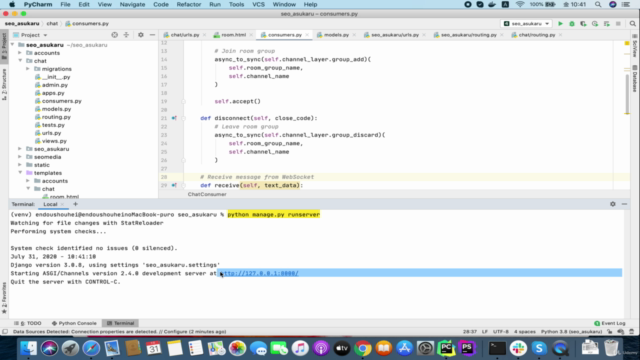
Task: Click the chat breadcrumb in navigation bar
Action: point(52,24)
